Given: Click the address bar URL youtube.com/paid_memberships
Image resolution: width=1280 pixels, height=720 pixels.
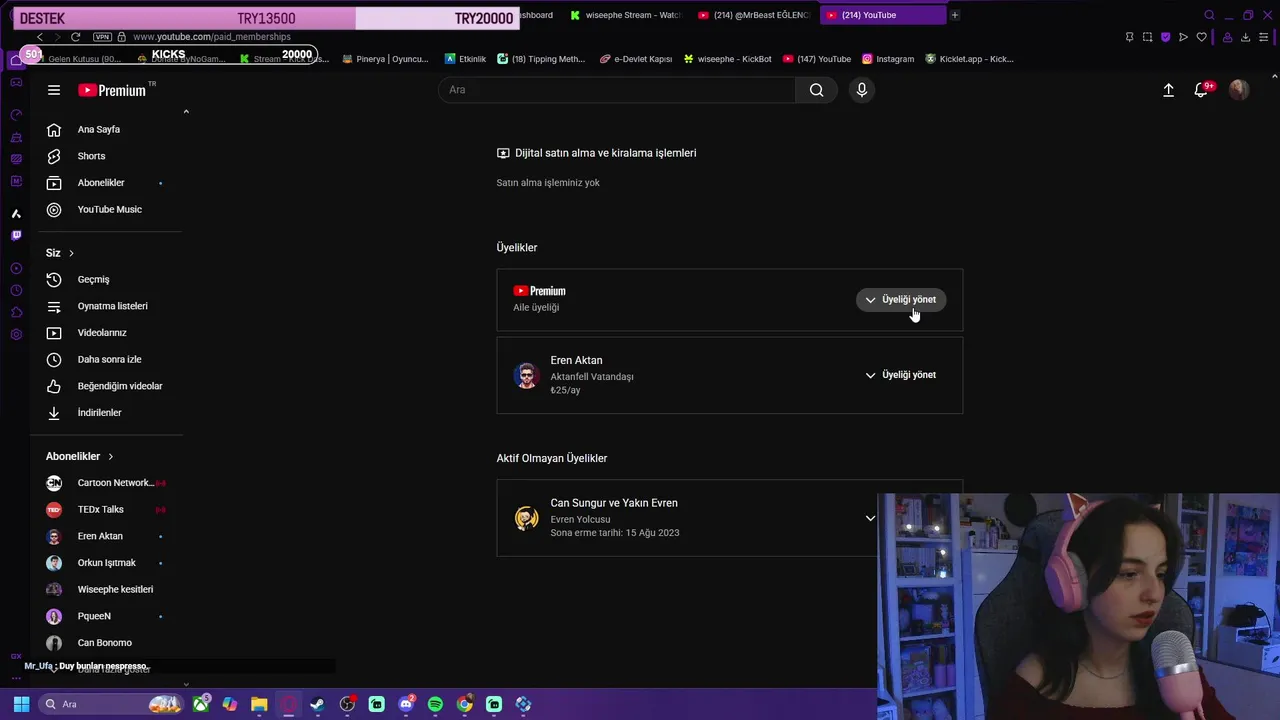Looking at the screenshot, I should (212, 37).
